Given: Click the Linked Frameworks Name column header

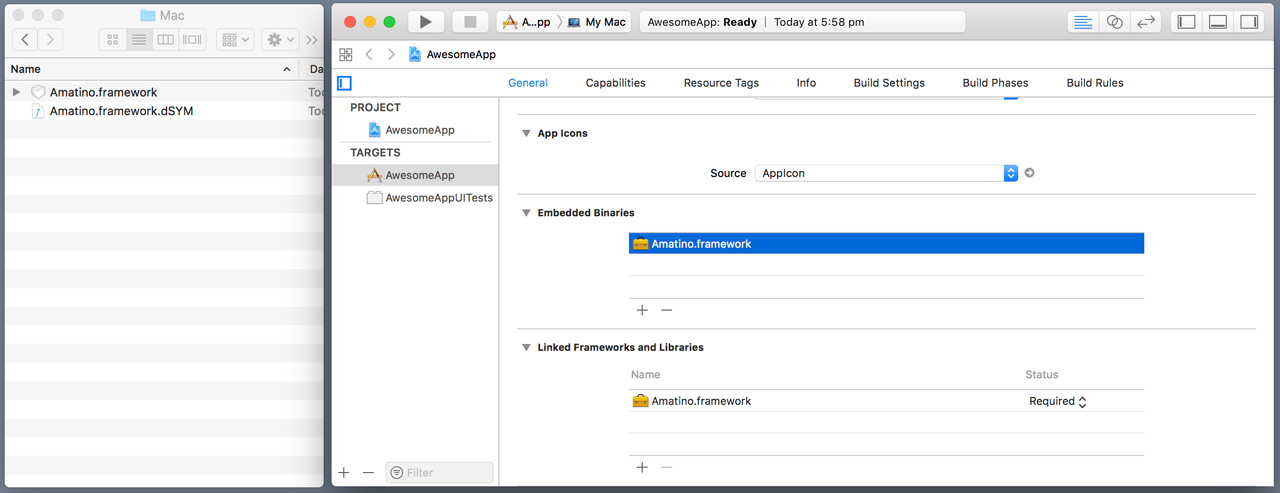Looking at the screenshot, I should click(x=646, y=375).
